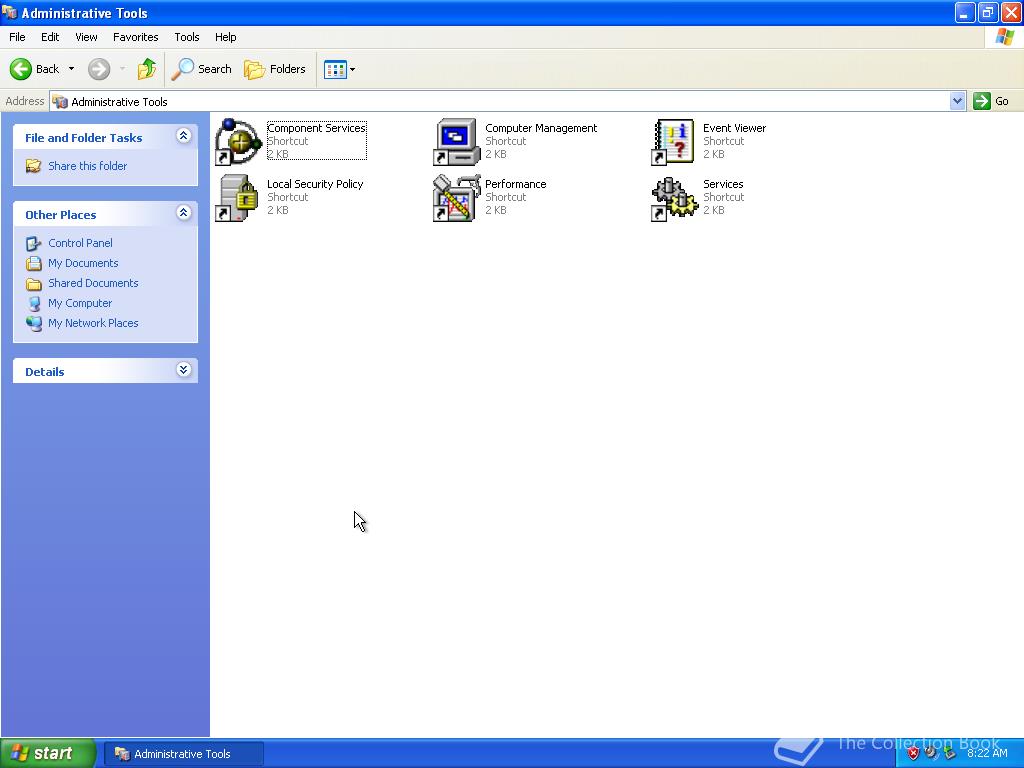The image size is (1024, 768).
Task: Click the Share this folder icon
Action: [33, 166]
